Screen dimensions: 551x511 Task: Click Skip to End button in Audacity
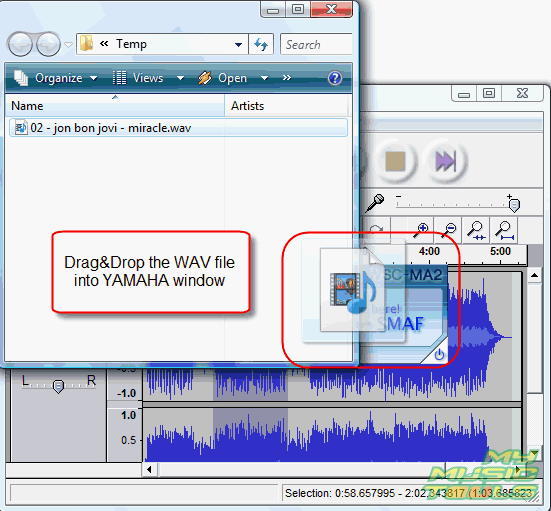(x=446, y=161)
